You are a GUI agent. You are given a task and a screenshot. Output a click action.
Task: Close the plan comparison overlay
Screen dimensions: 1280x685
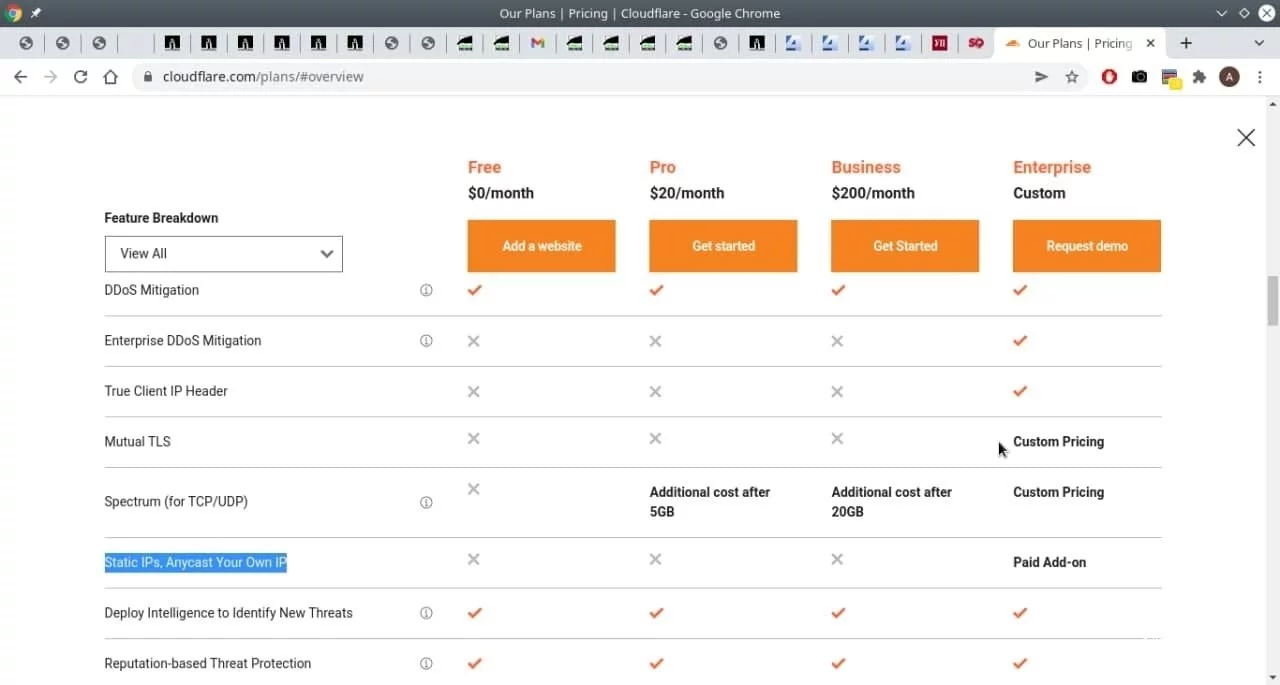click(1246, 138)
